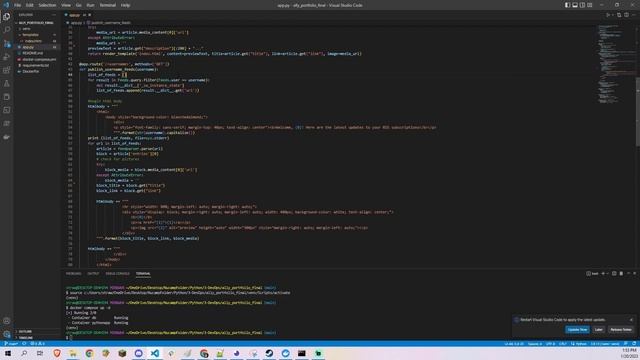Toggle secondary side bar visibility
640x360 pixels.
click(x=582, y=5)
